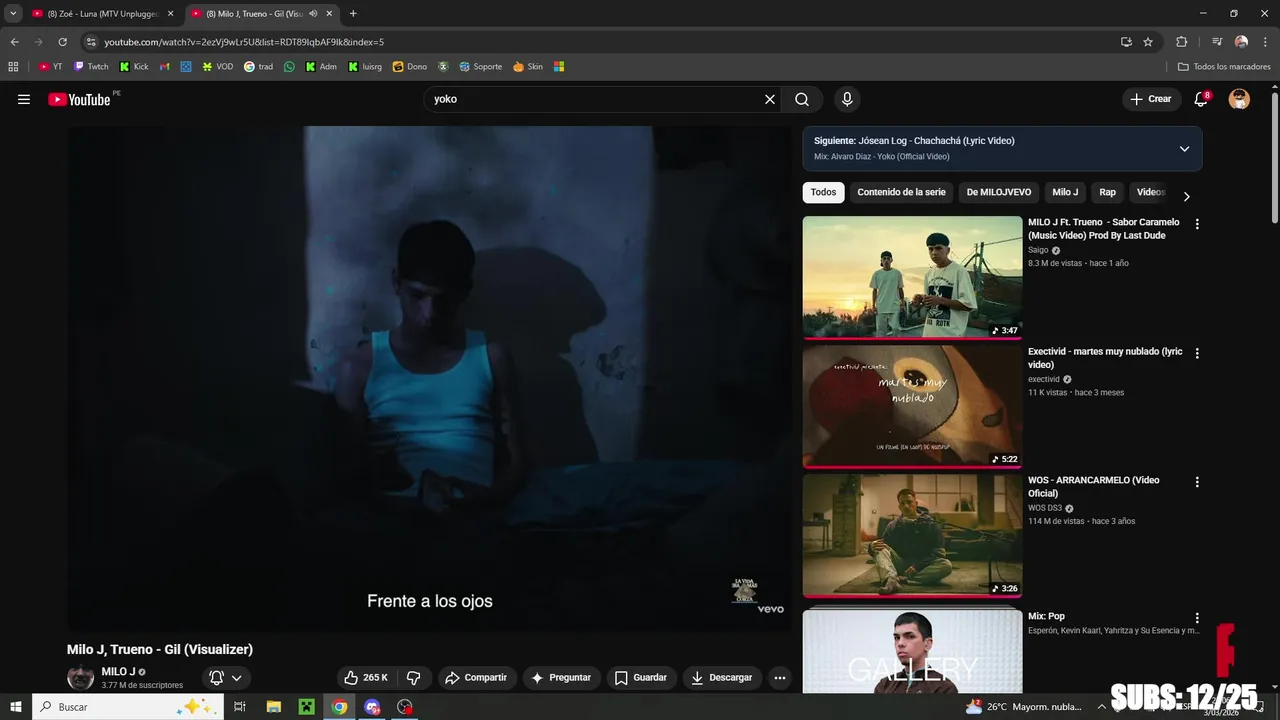Click the Compartir button
The width and height of the screenshot is (1280, 720).
click(x=476, y=677)
